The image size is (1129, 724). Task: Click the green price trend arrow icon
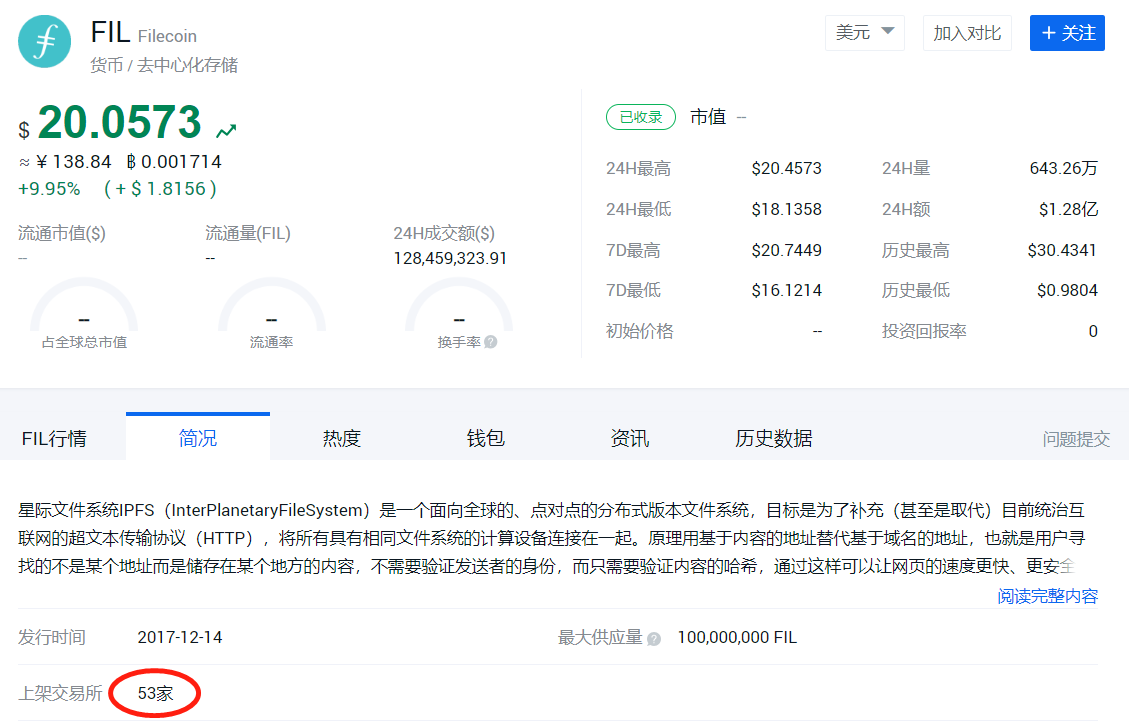click(x=226, y=131)
